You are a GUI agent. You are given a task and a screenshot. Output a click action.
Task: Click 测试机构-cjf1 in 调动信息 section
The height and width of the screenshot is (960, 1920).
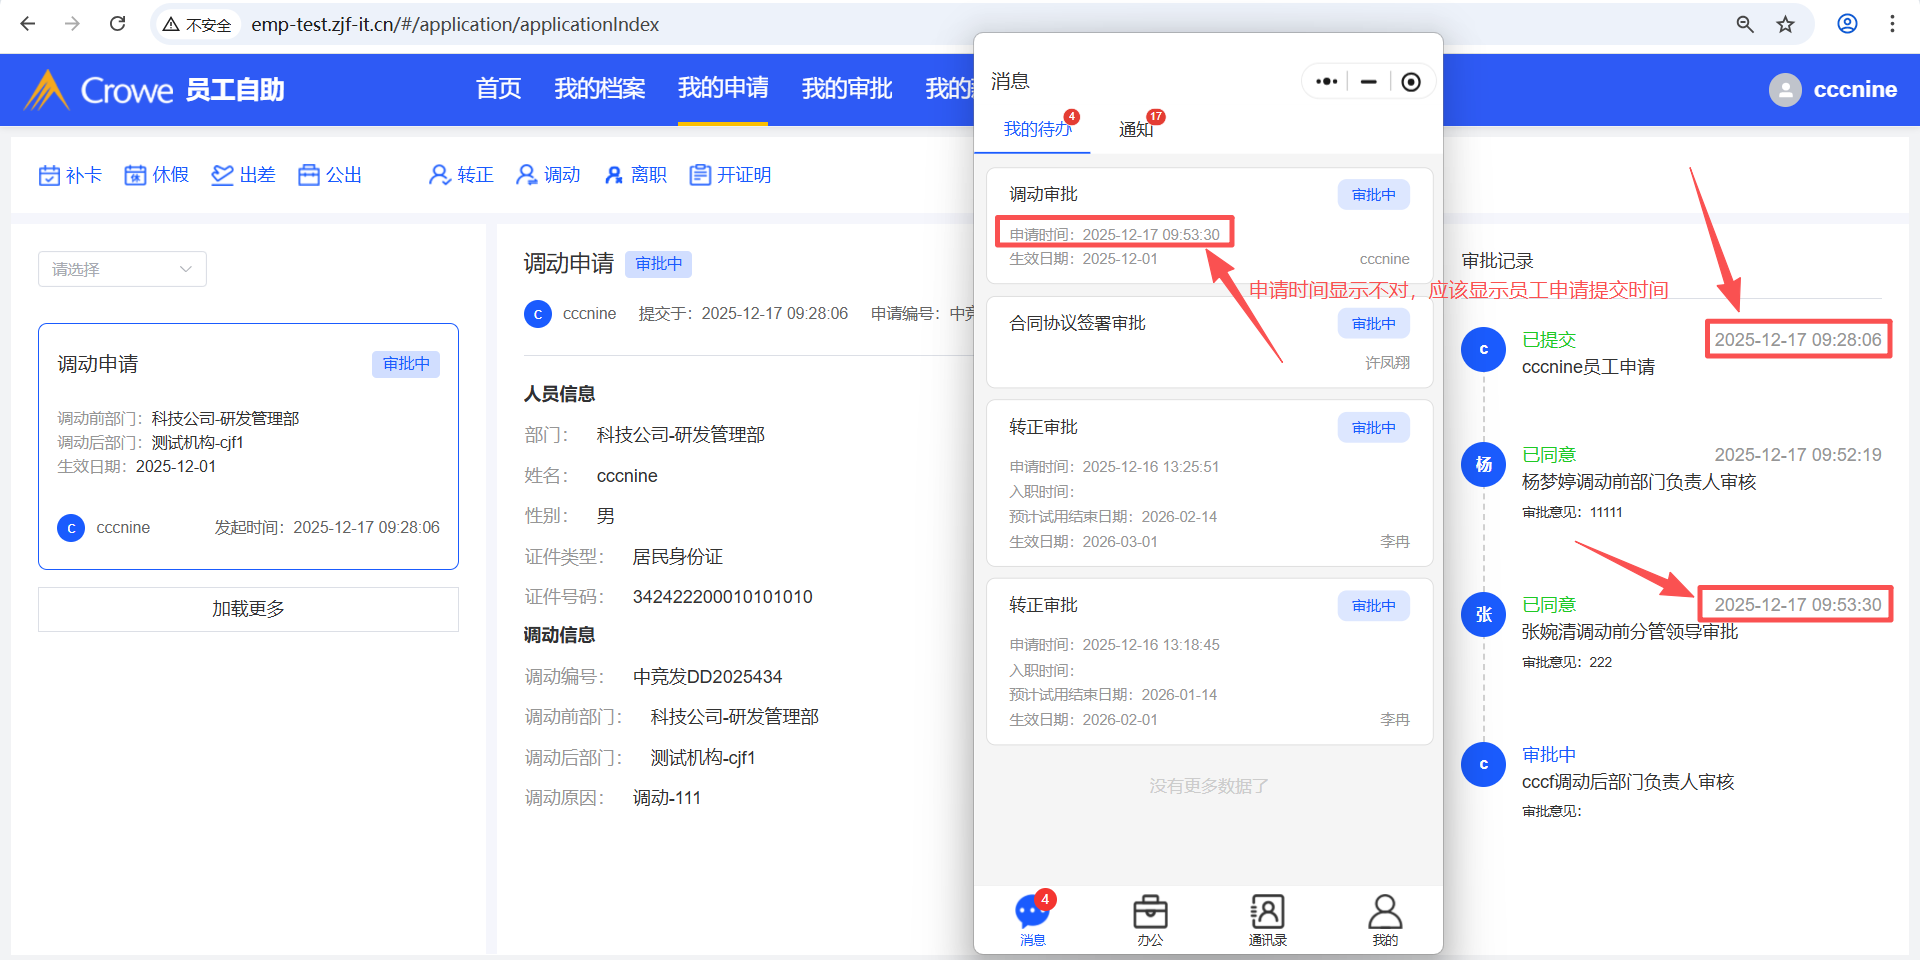703,758
